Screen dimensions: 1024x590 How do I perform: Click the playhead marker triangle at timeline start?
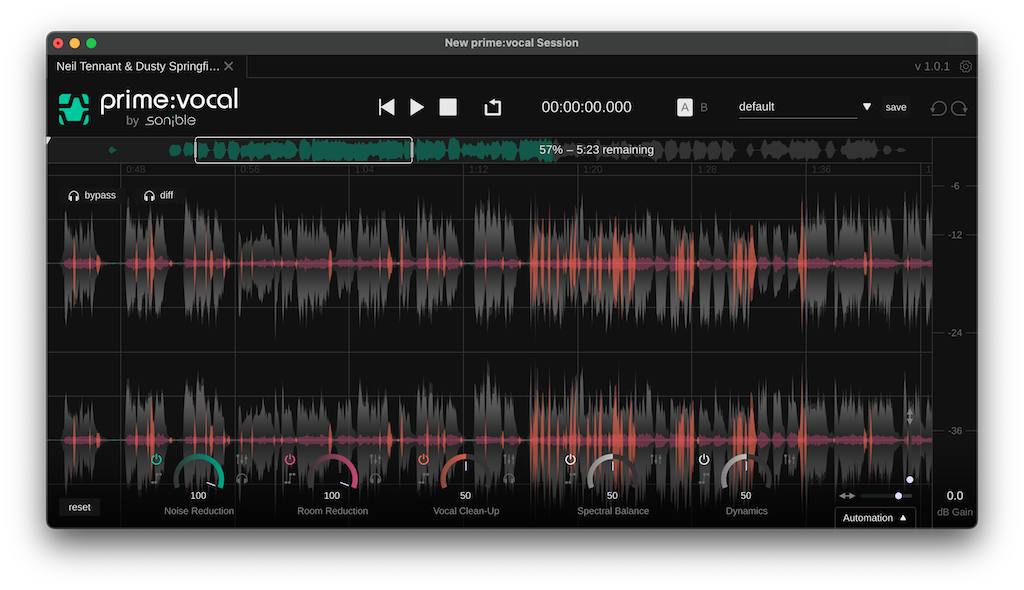point(48,140)
